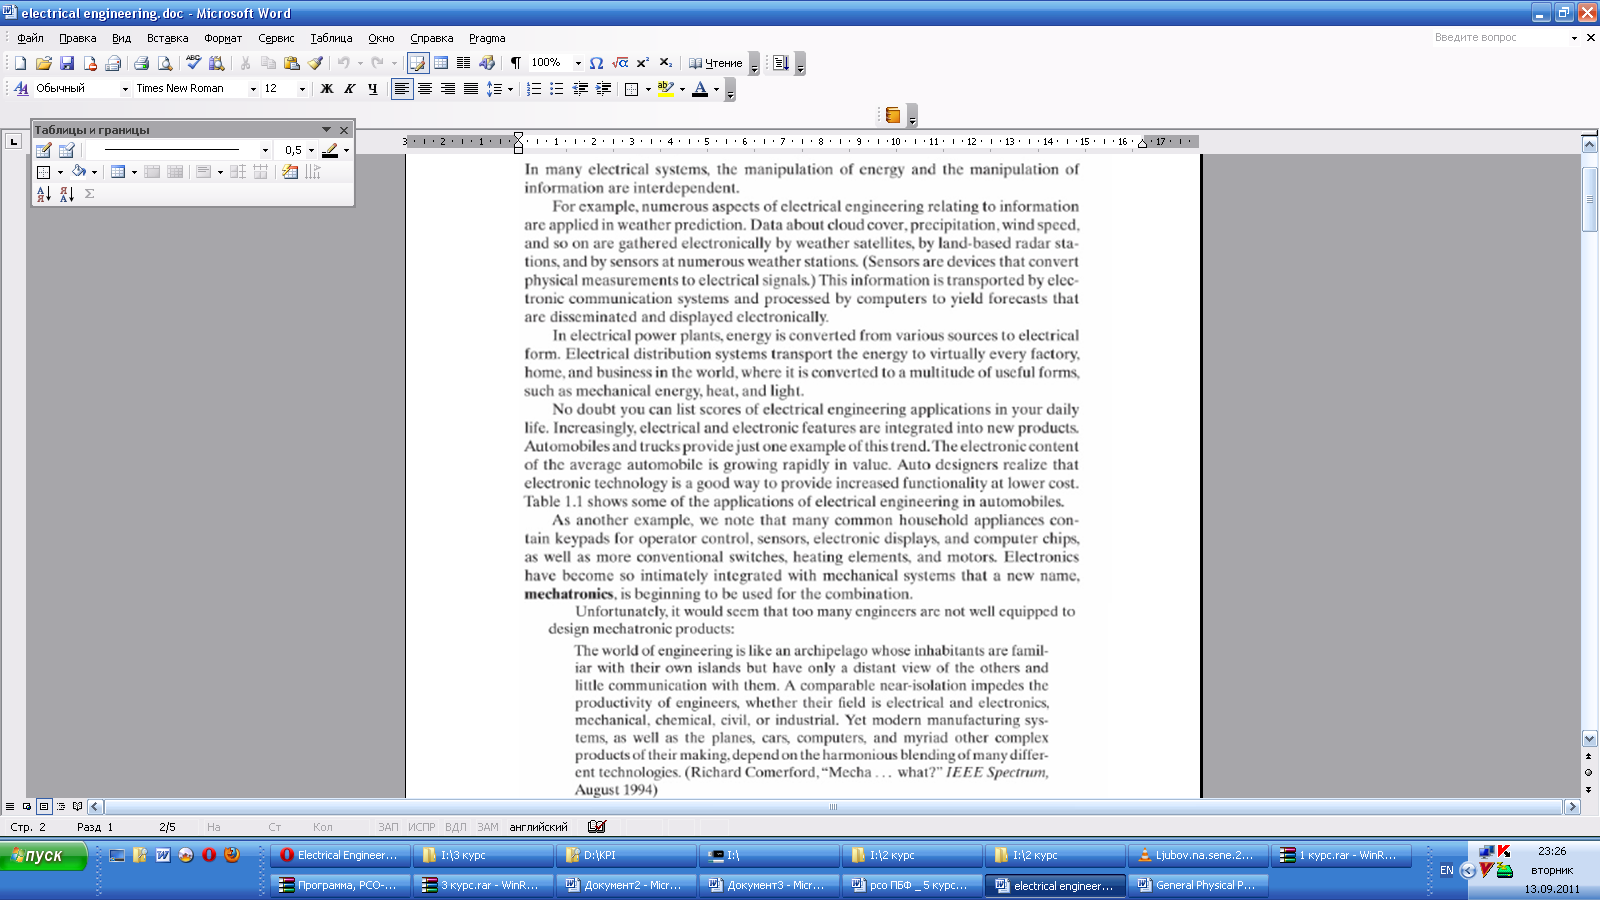Click the font color A swatch

pyautogui.click(x=700, y=89)
